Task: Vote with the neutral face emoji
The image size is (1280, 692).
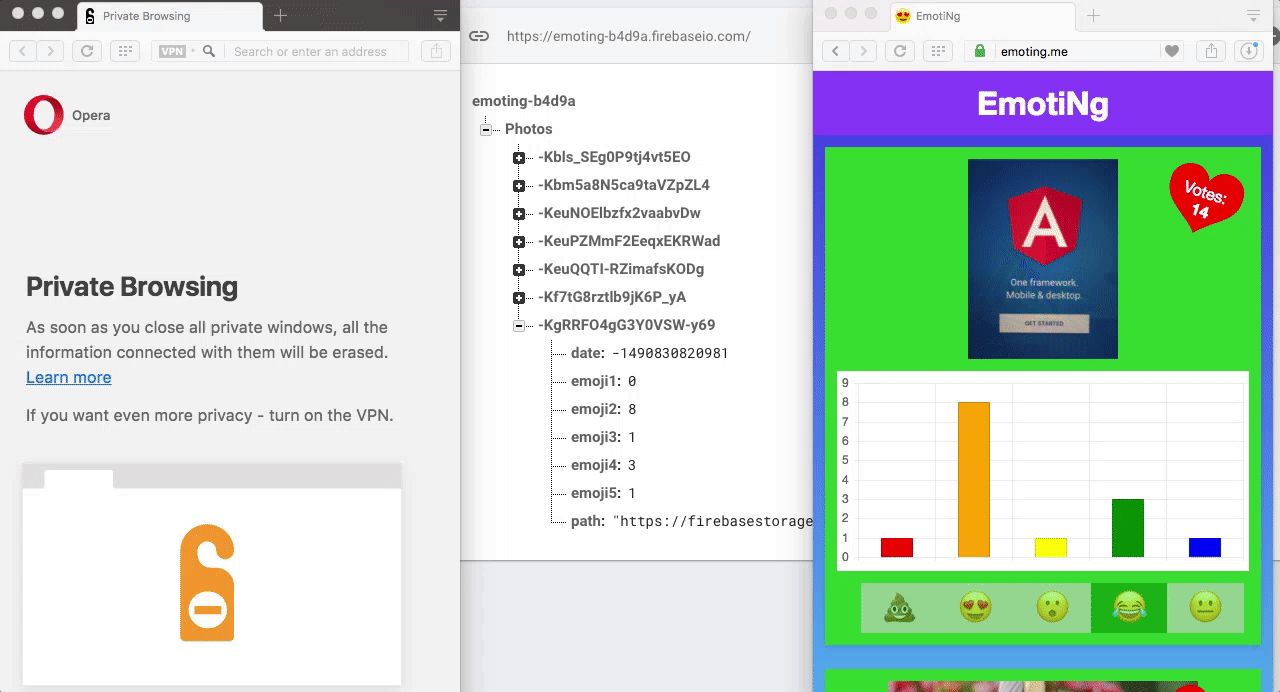Action: (x=1206, y=607)
